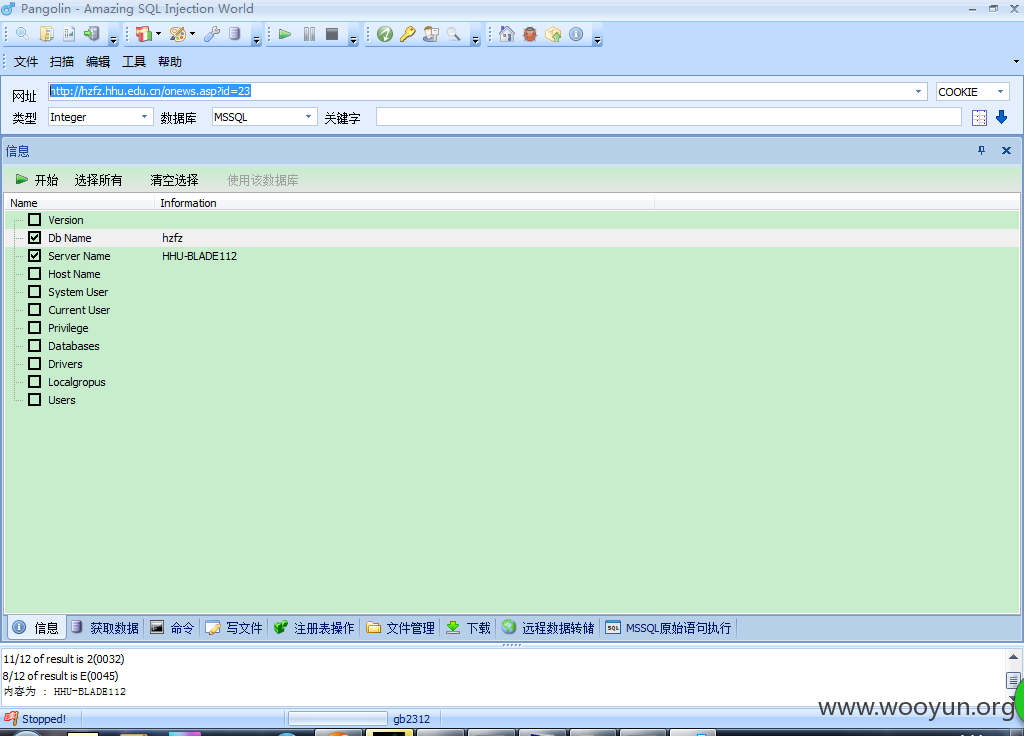The image size is (1024, 736).
Task: Click the grid selection icon beside keyword field
Action: 979,118
